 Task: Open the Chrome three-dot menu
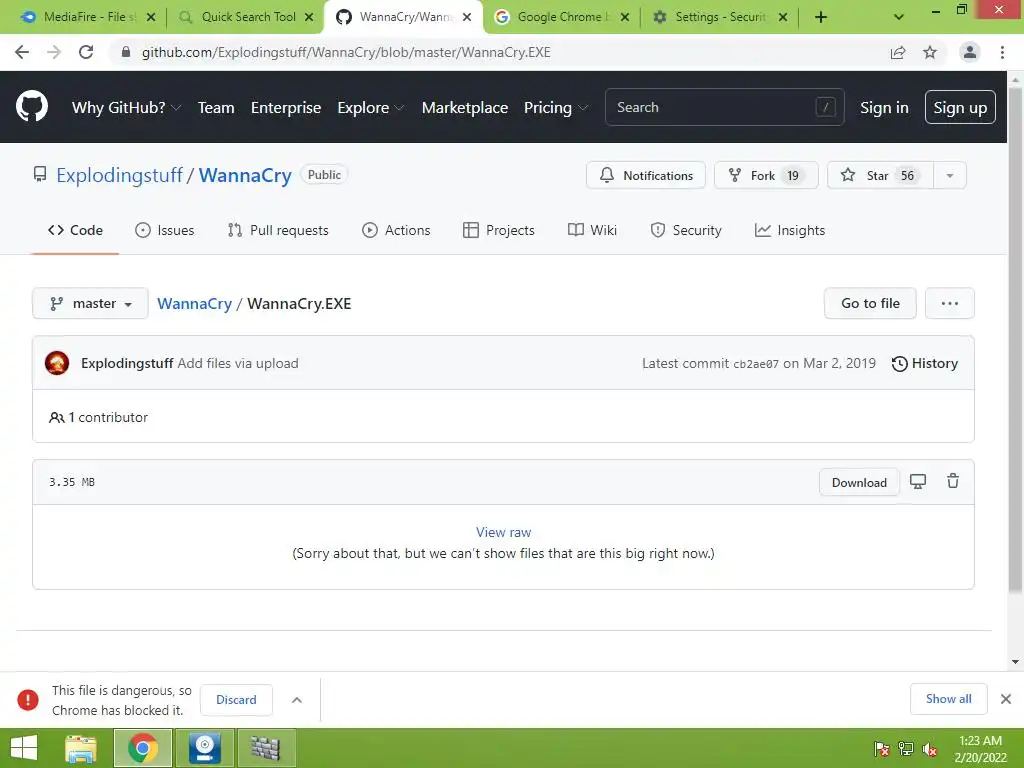1002,52
